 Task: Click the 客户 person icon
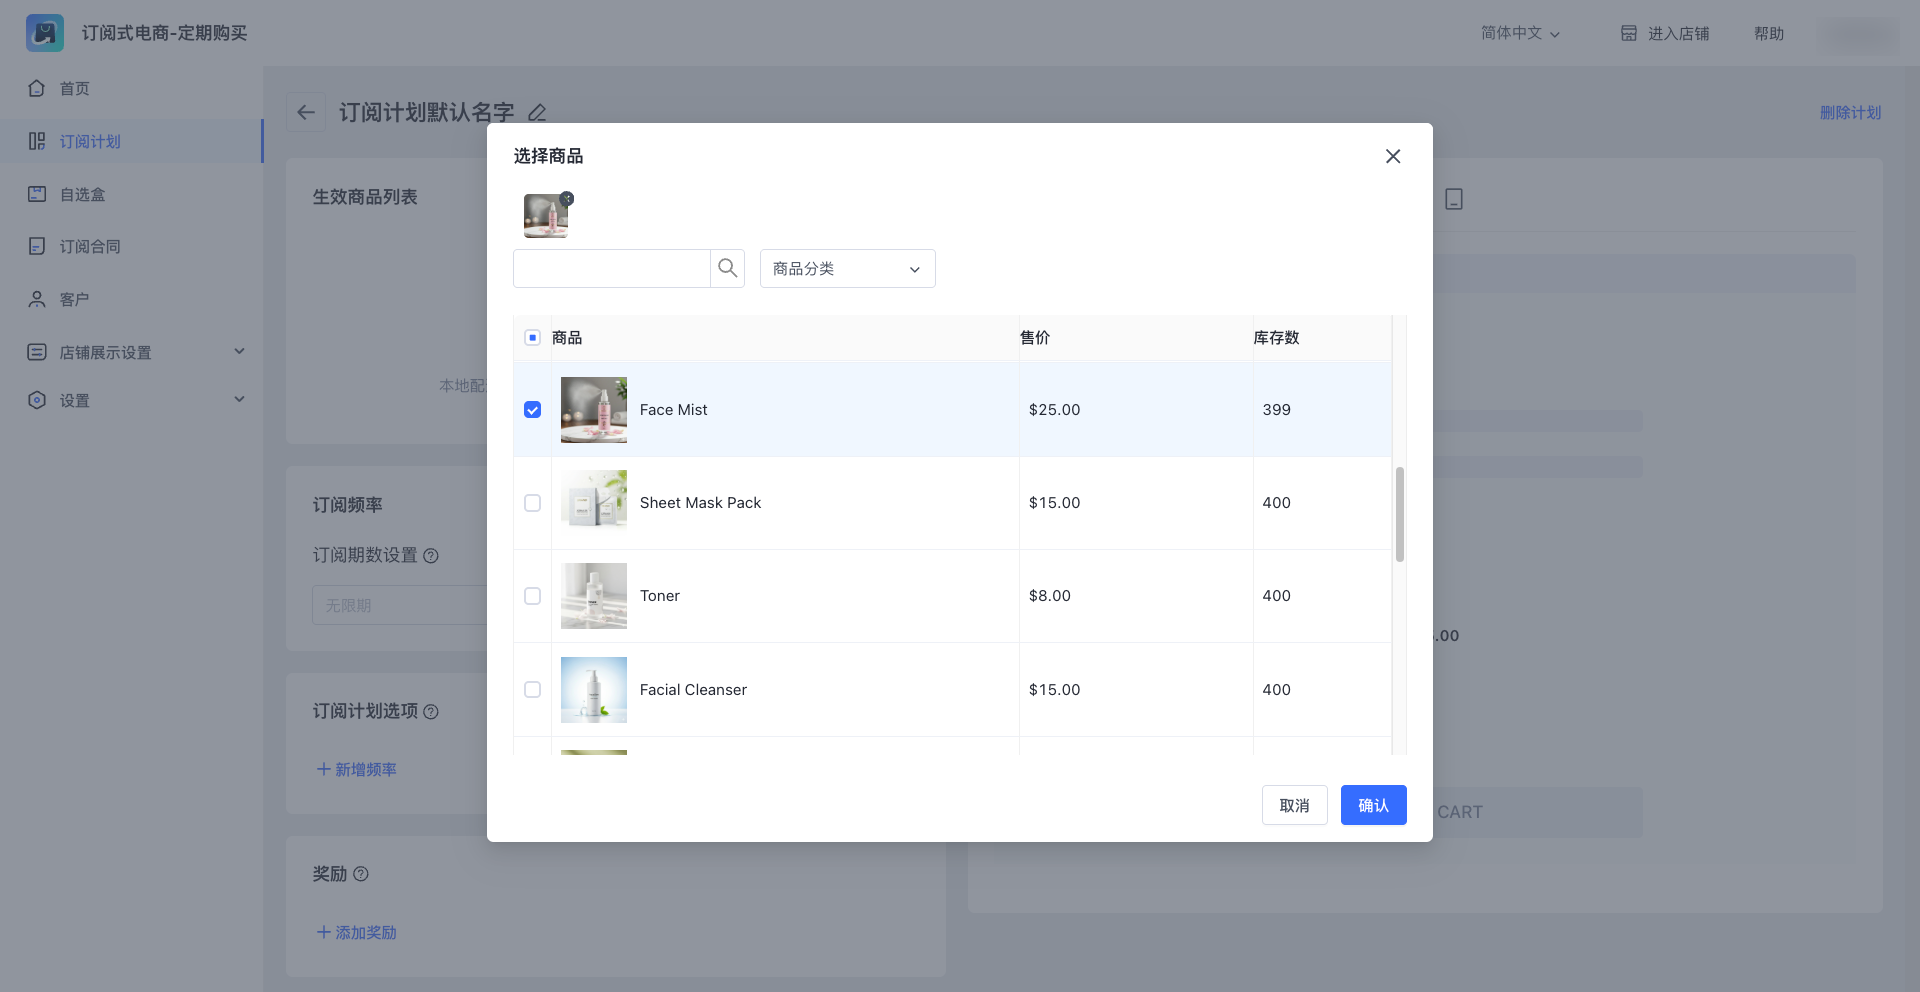(x=37, y=299)
